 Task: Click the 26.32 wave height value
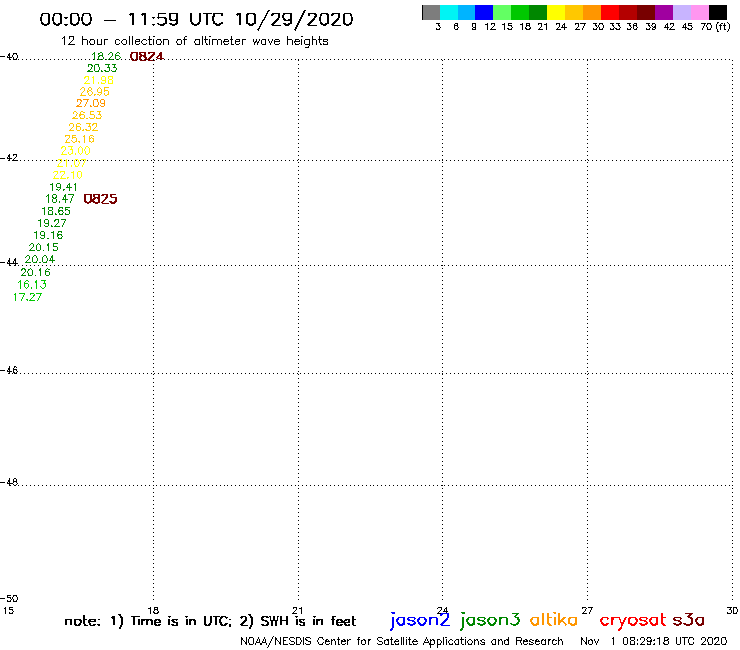coord(83,127)
